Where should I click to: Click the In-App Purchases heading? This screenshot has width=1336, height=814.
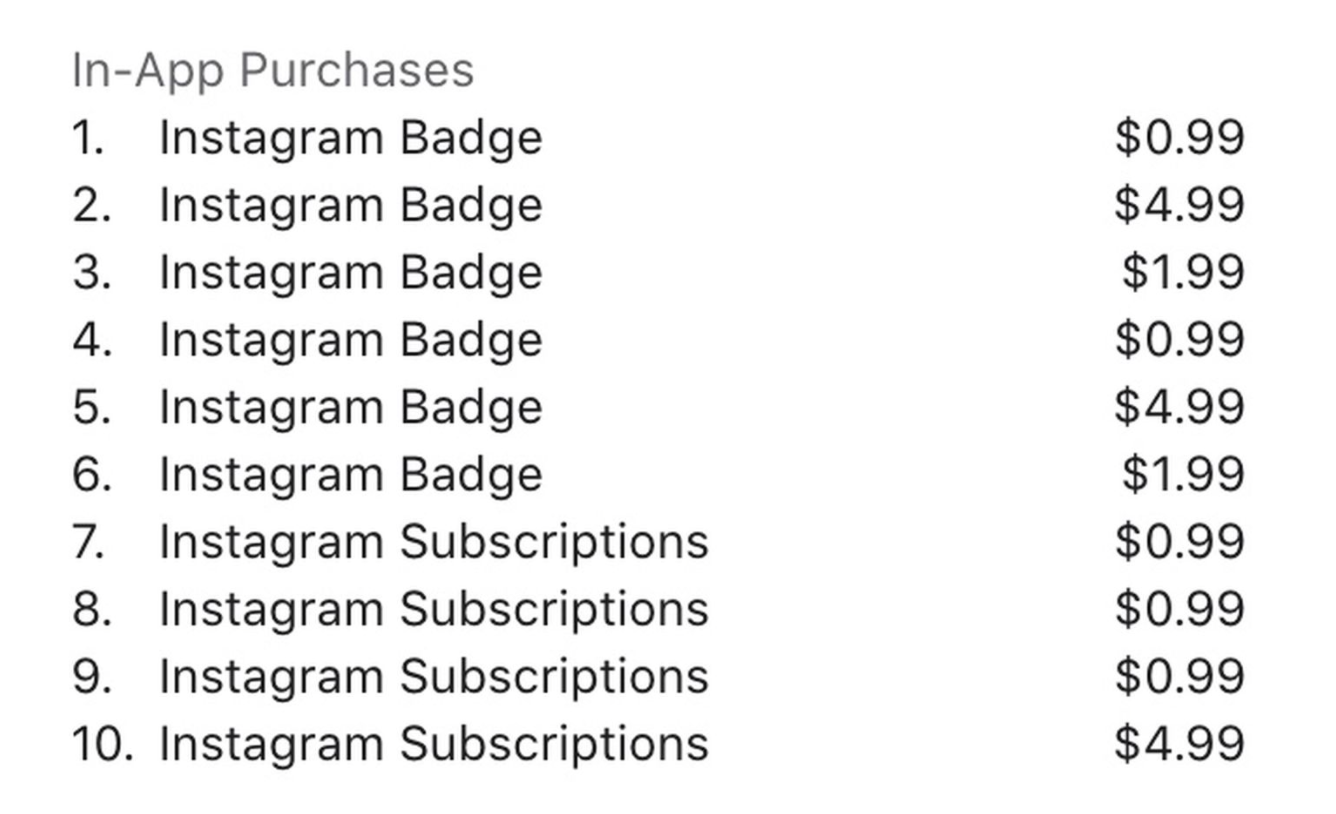tap(273, 70)
